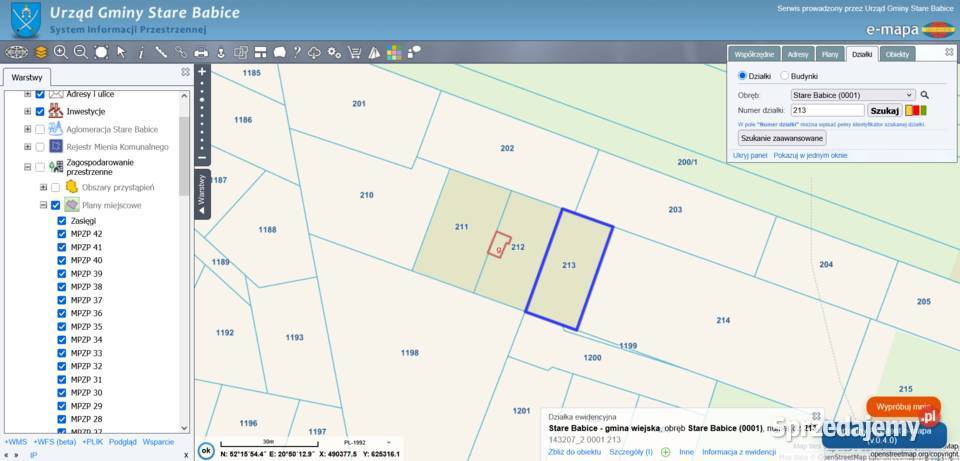Uncheck the Inwestycje layer checkbox
Image resolution: width=960 pixels, height=461 pixels.
(40, 111)
